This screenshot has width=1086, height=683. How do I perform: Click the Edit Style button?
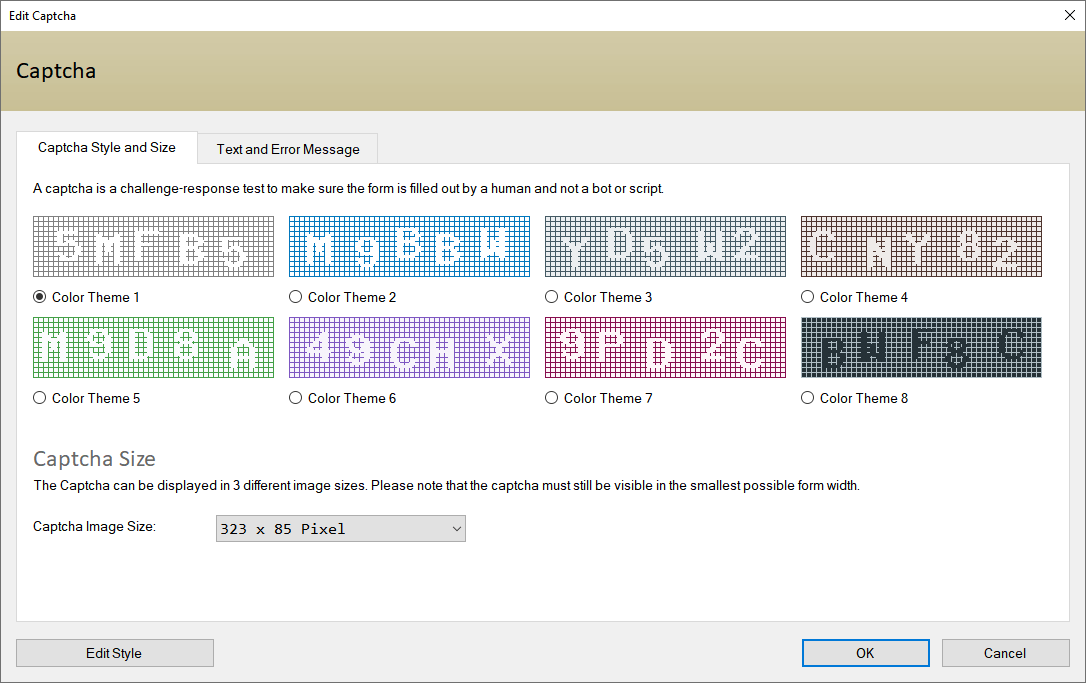coord(114,652)
